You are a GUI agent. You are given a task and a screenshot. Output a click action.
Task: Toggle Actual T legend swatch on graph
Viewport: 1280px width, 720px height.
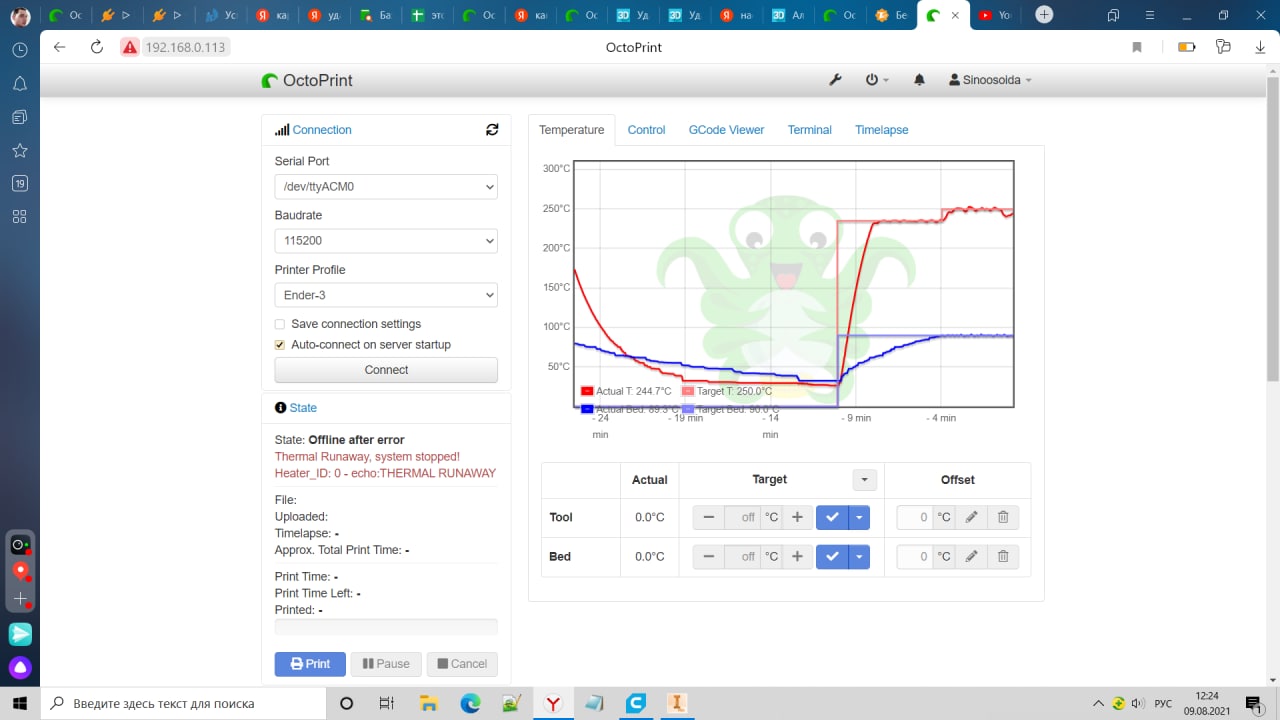click(587, 391)
